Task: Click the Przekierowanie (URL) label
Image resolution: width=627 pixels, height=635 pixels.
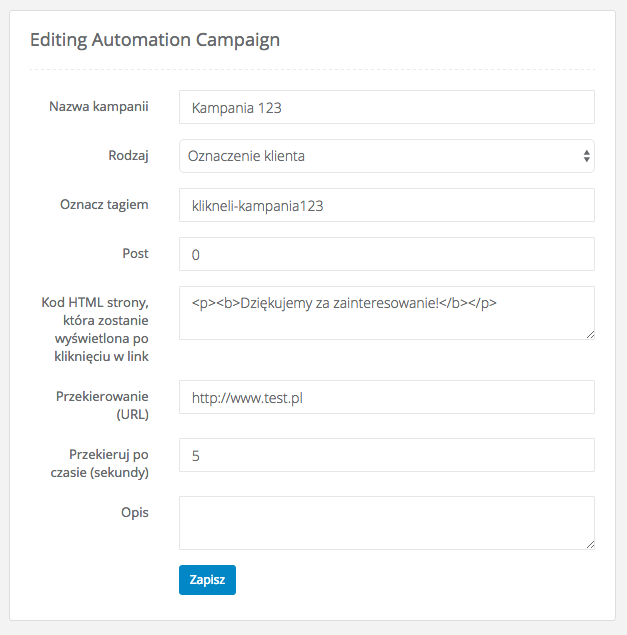Action: [102, 405]
